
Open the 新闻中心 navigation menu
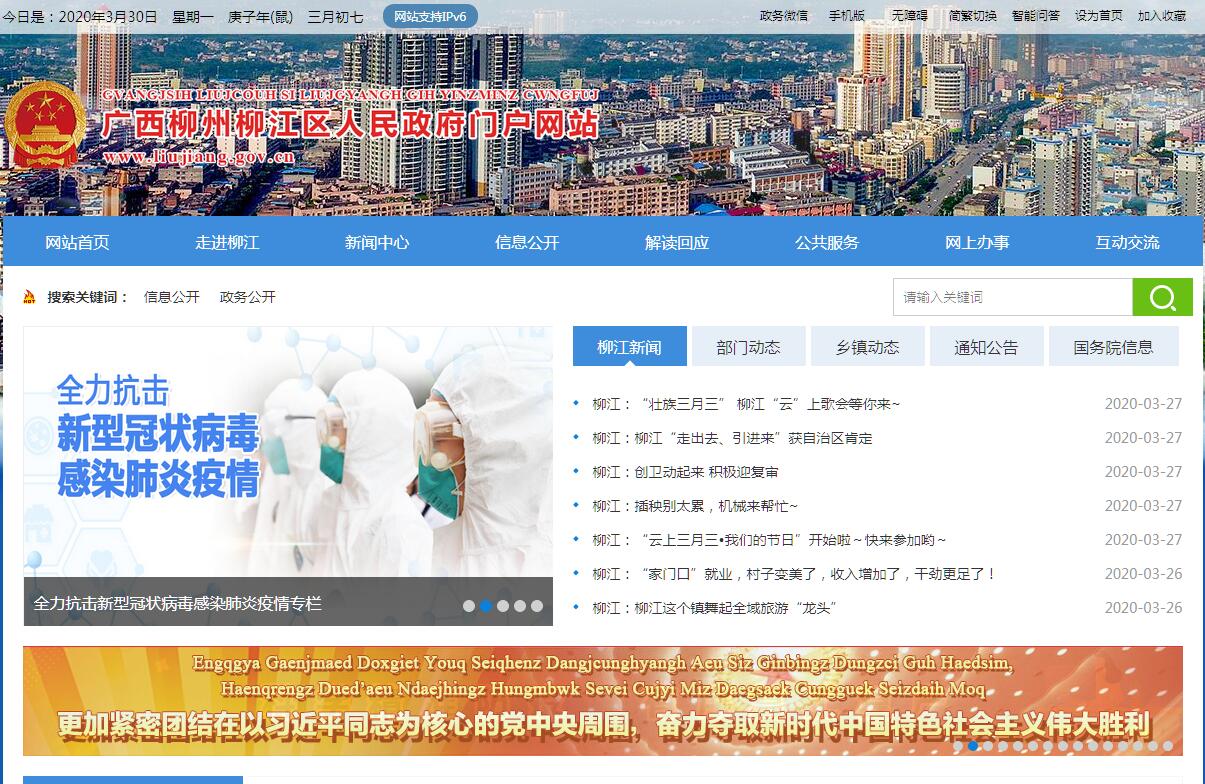pyautogui.click(x=377, y=243)
